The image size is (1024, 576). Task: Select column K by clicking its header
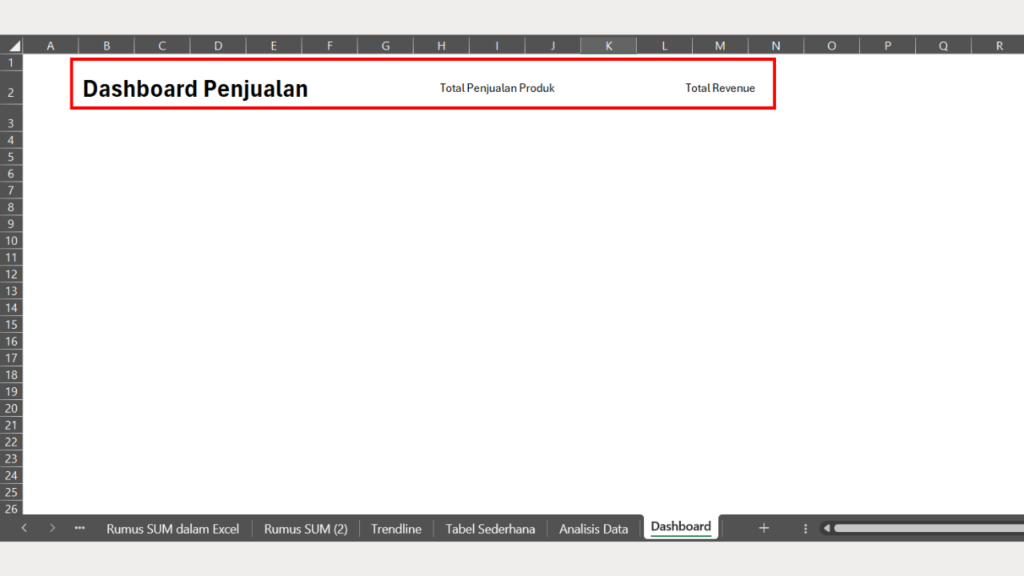click(x=608, y=44)
